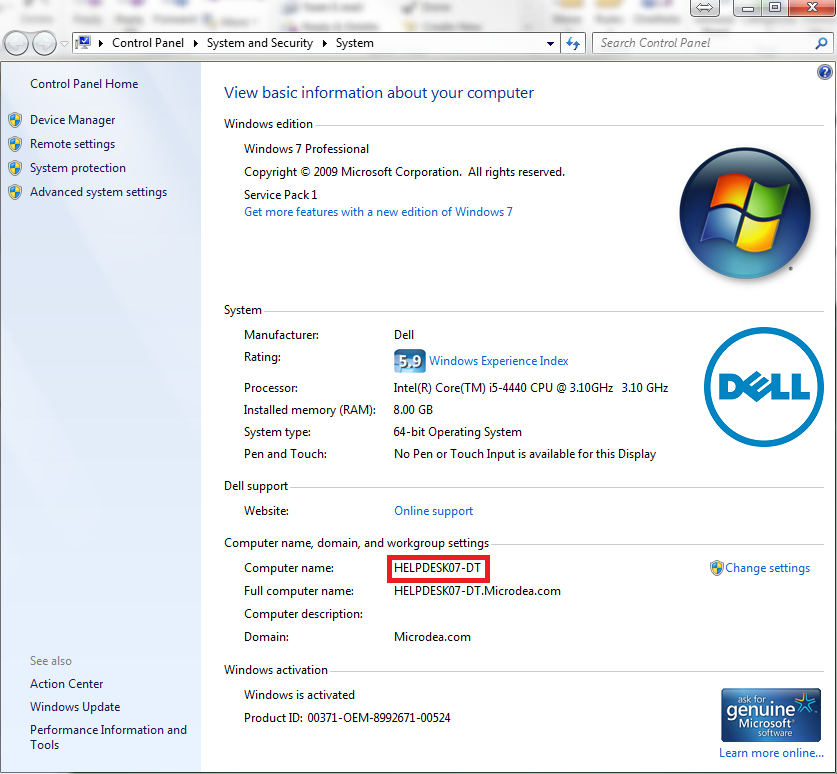Image resolution: width=837 pixels, height=774 pixels.
Task: Open Remote settings in the sidebar
Action: coord(73,144)
